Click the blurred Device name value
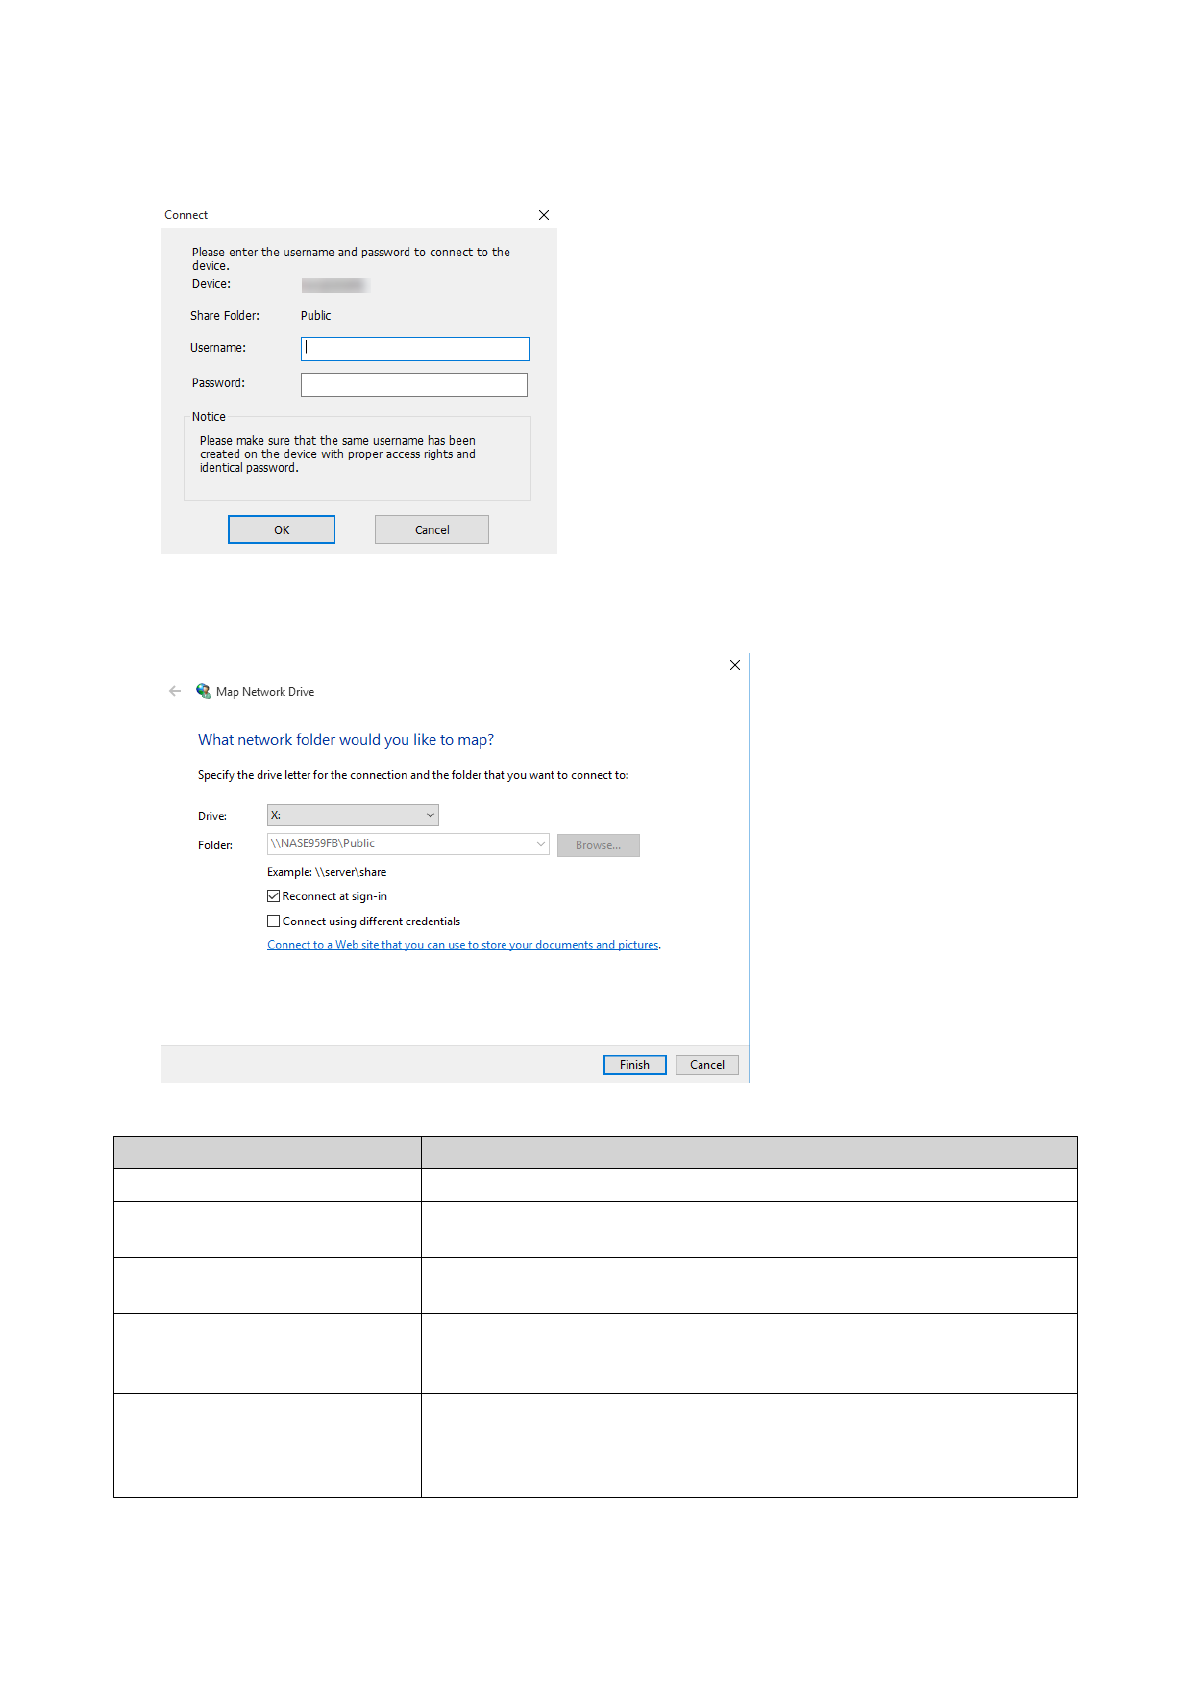 335,285
